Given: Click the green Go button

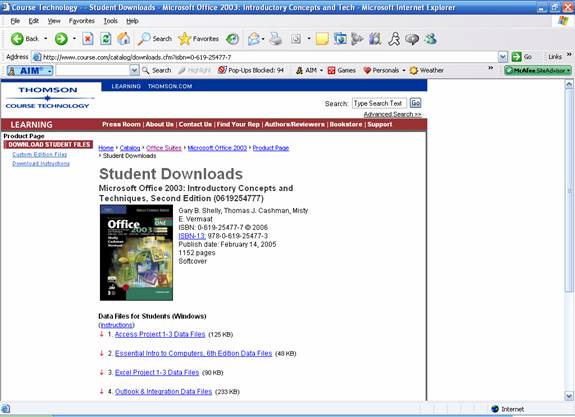Looking at the screenshot, I should tap(522, 57).
